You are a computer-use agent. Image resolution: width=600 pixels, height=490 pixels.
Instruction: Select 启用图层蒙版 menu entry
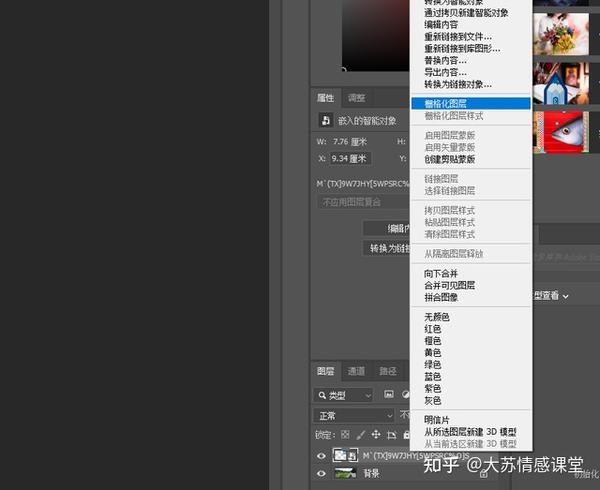pyautogui.click(x=471, y=135)
